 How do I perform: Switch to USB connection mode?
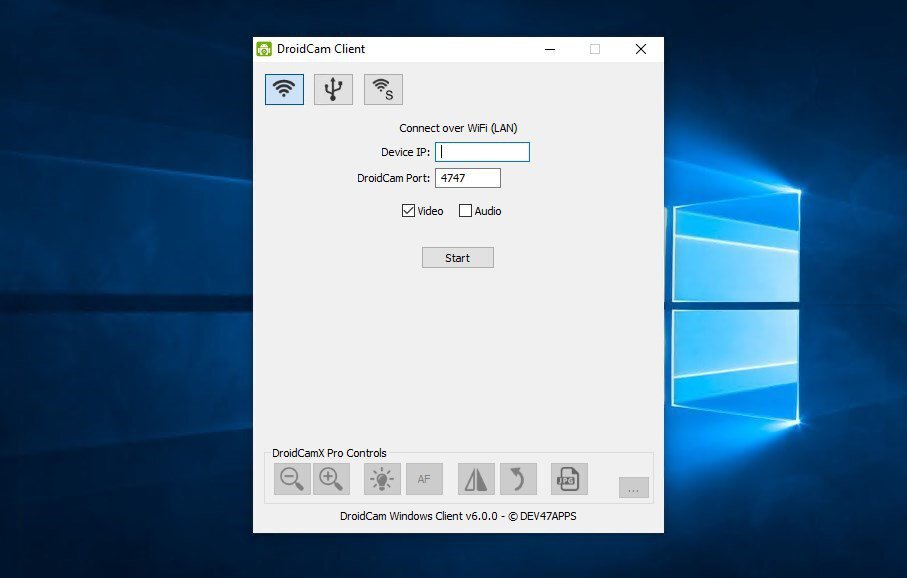pos(333,89)
